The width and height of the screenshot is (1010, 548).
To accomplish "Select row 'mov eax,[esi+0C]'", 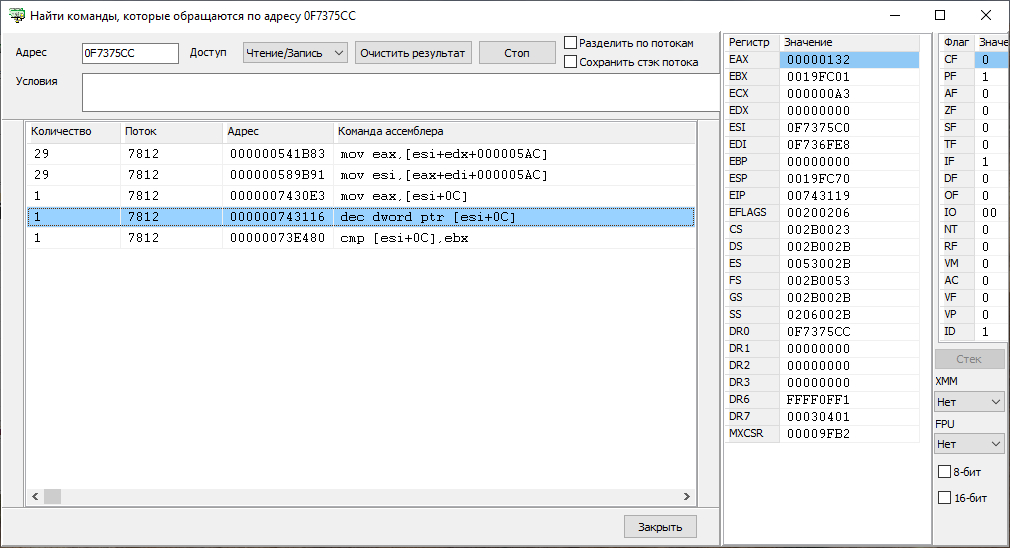I will click(361, 196).
